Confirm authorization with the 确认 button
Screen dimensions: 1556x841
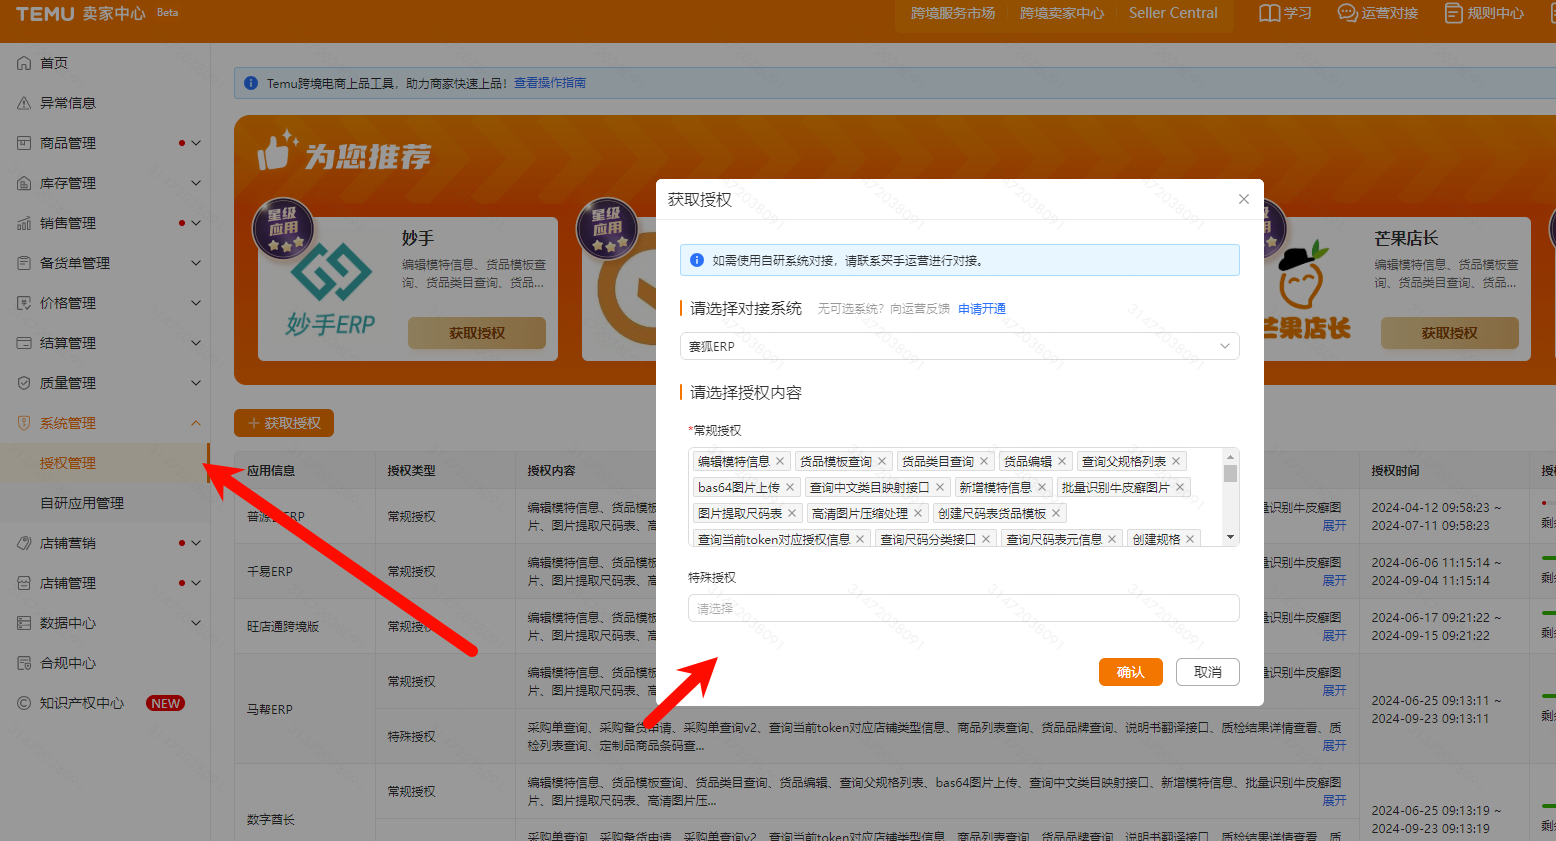coord(1131,672)
